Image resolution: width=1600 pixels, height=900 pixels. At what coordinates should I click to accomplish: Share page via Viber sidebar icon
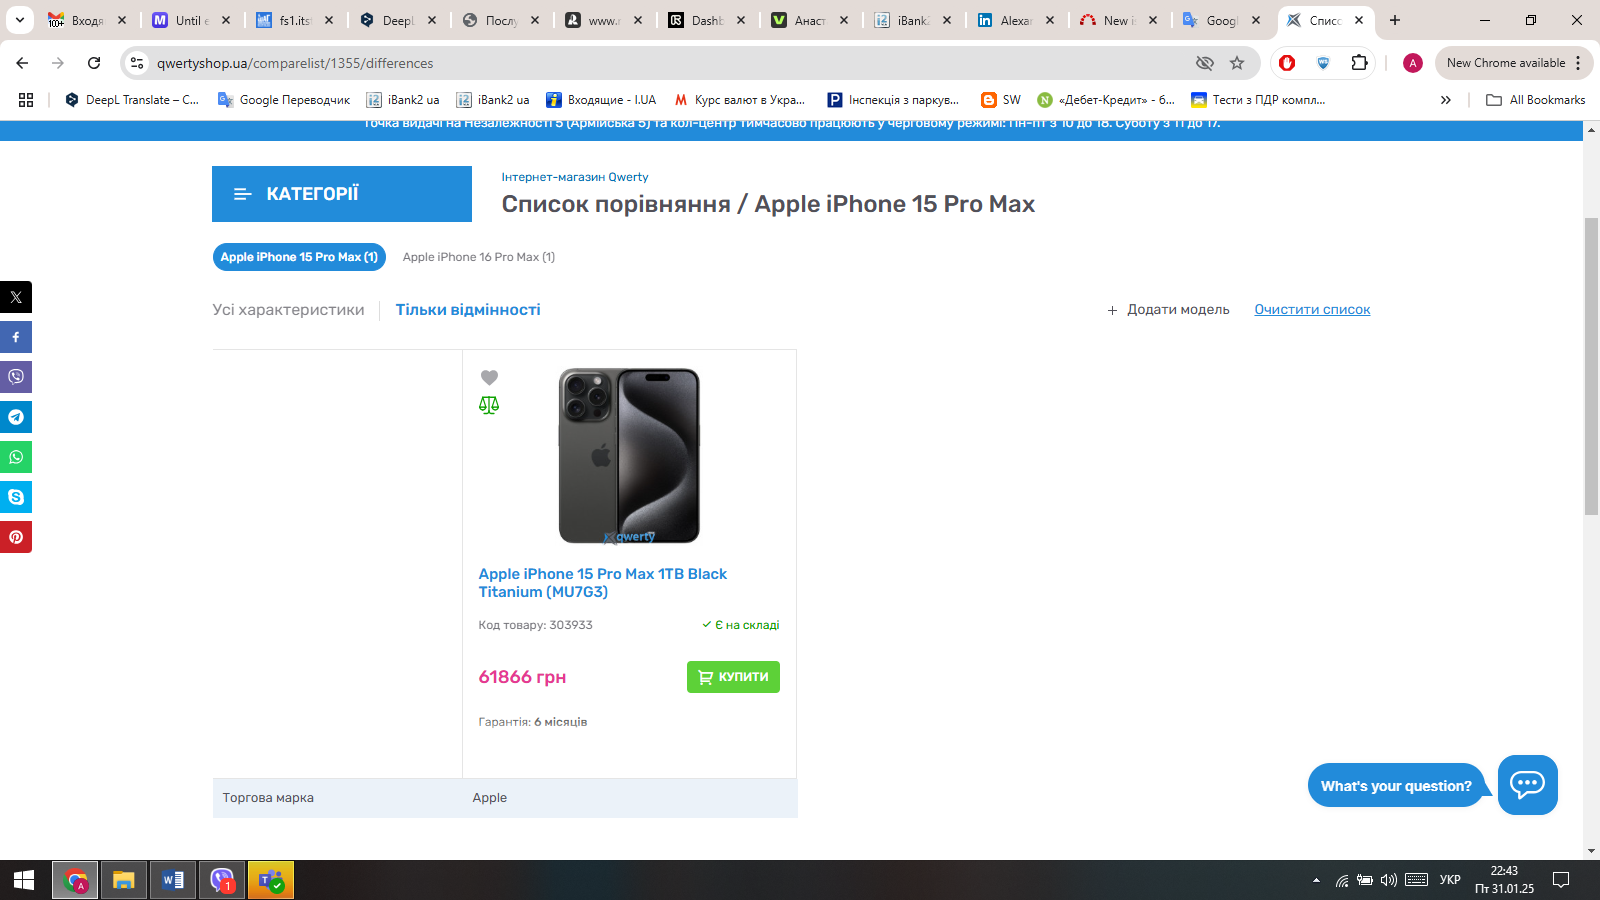point(16,377)
